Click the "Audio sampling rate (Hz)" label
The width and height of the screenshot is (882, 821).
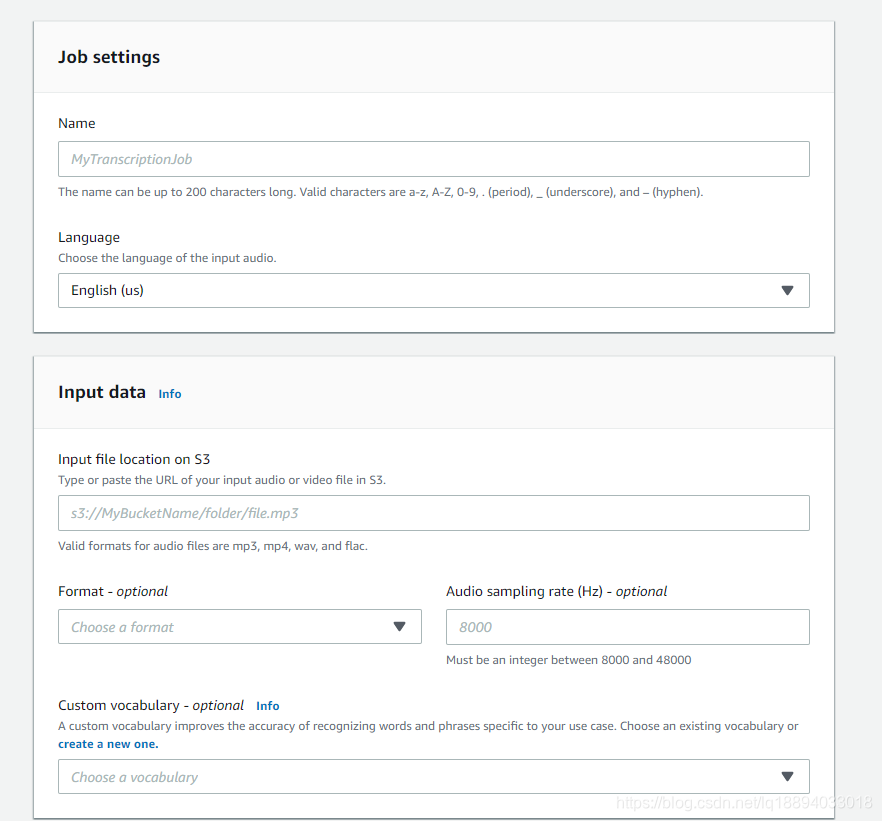pos(556,592)
